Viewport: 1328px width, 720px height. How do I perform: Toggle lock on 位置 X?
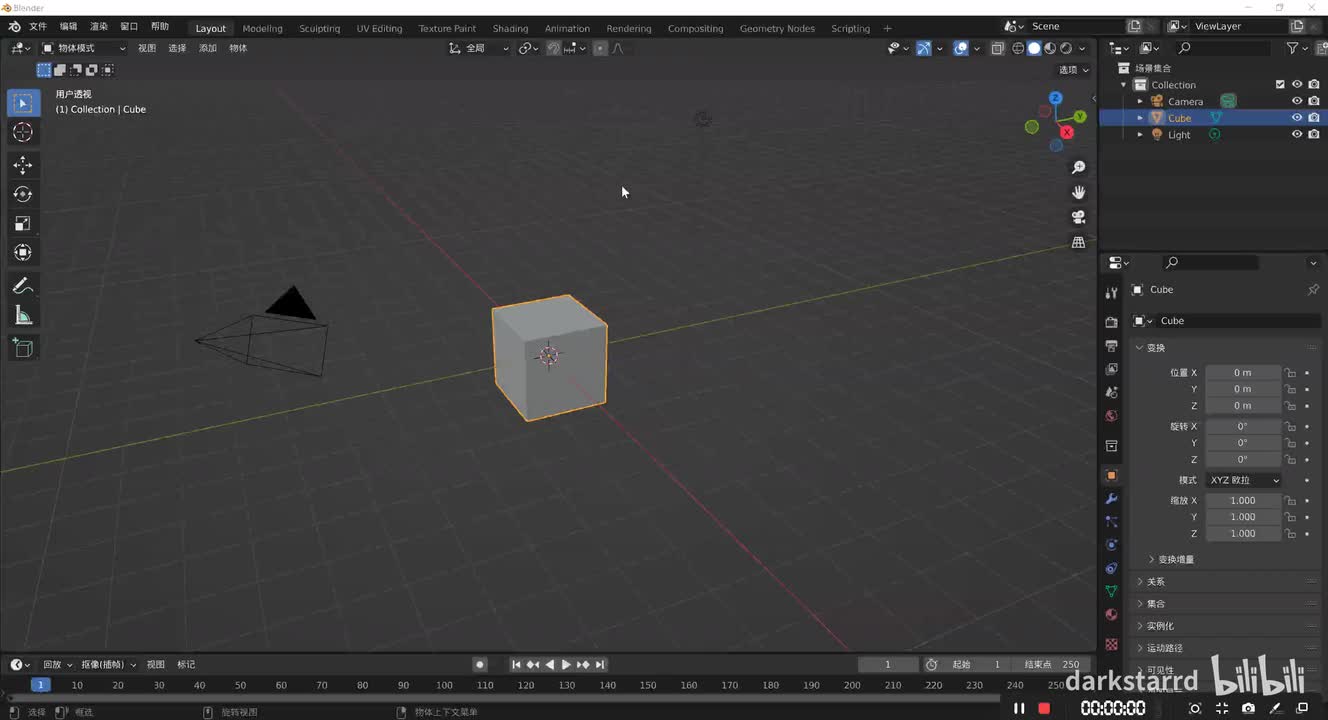point(1290,373)
